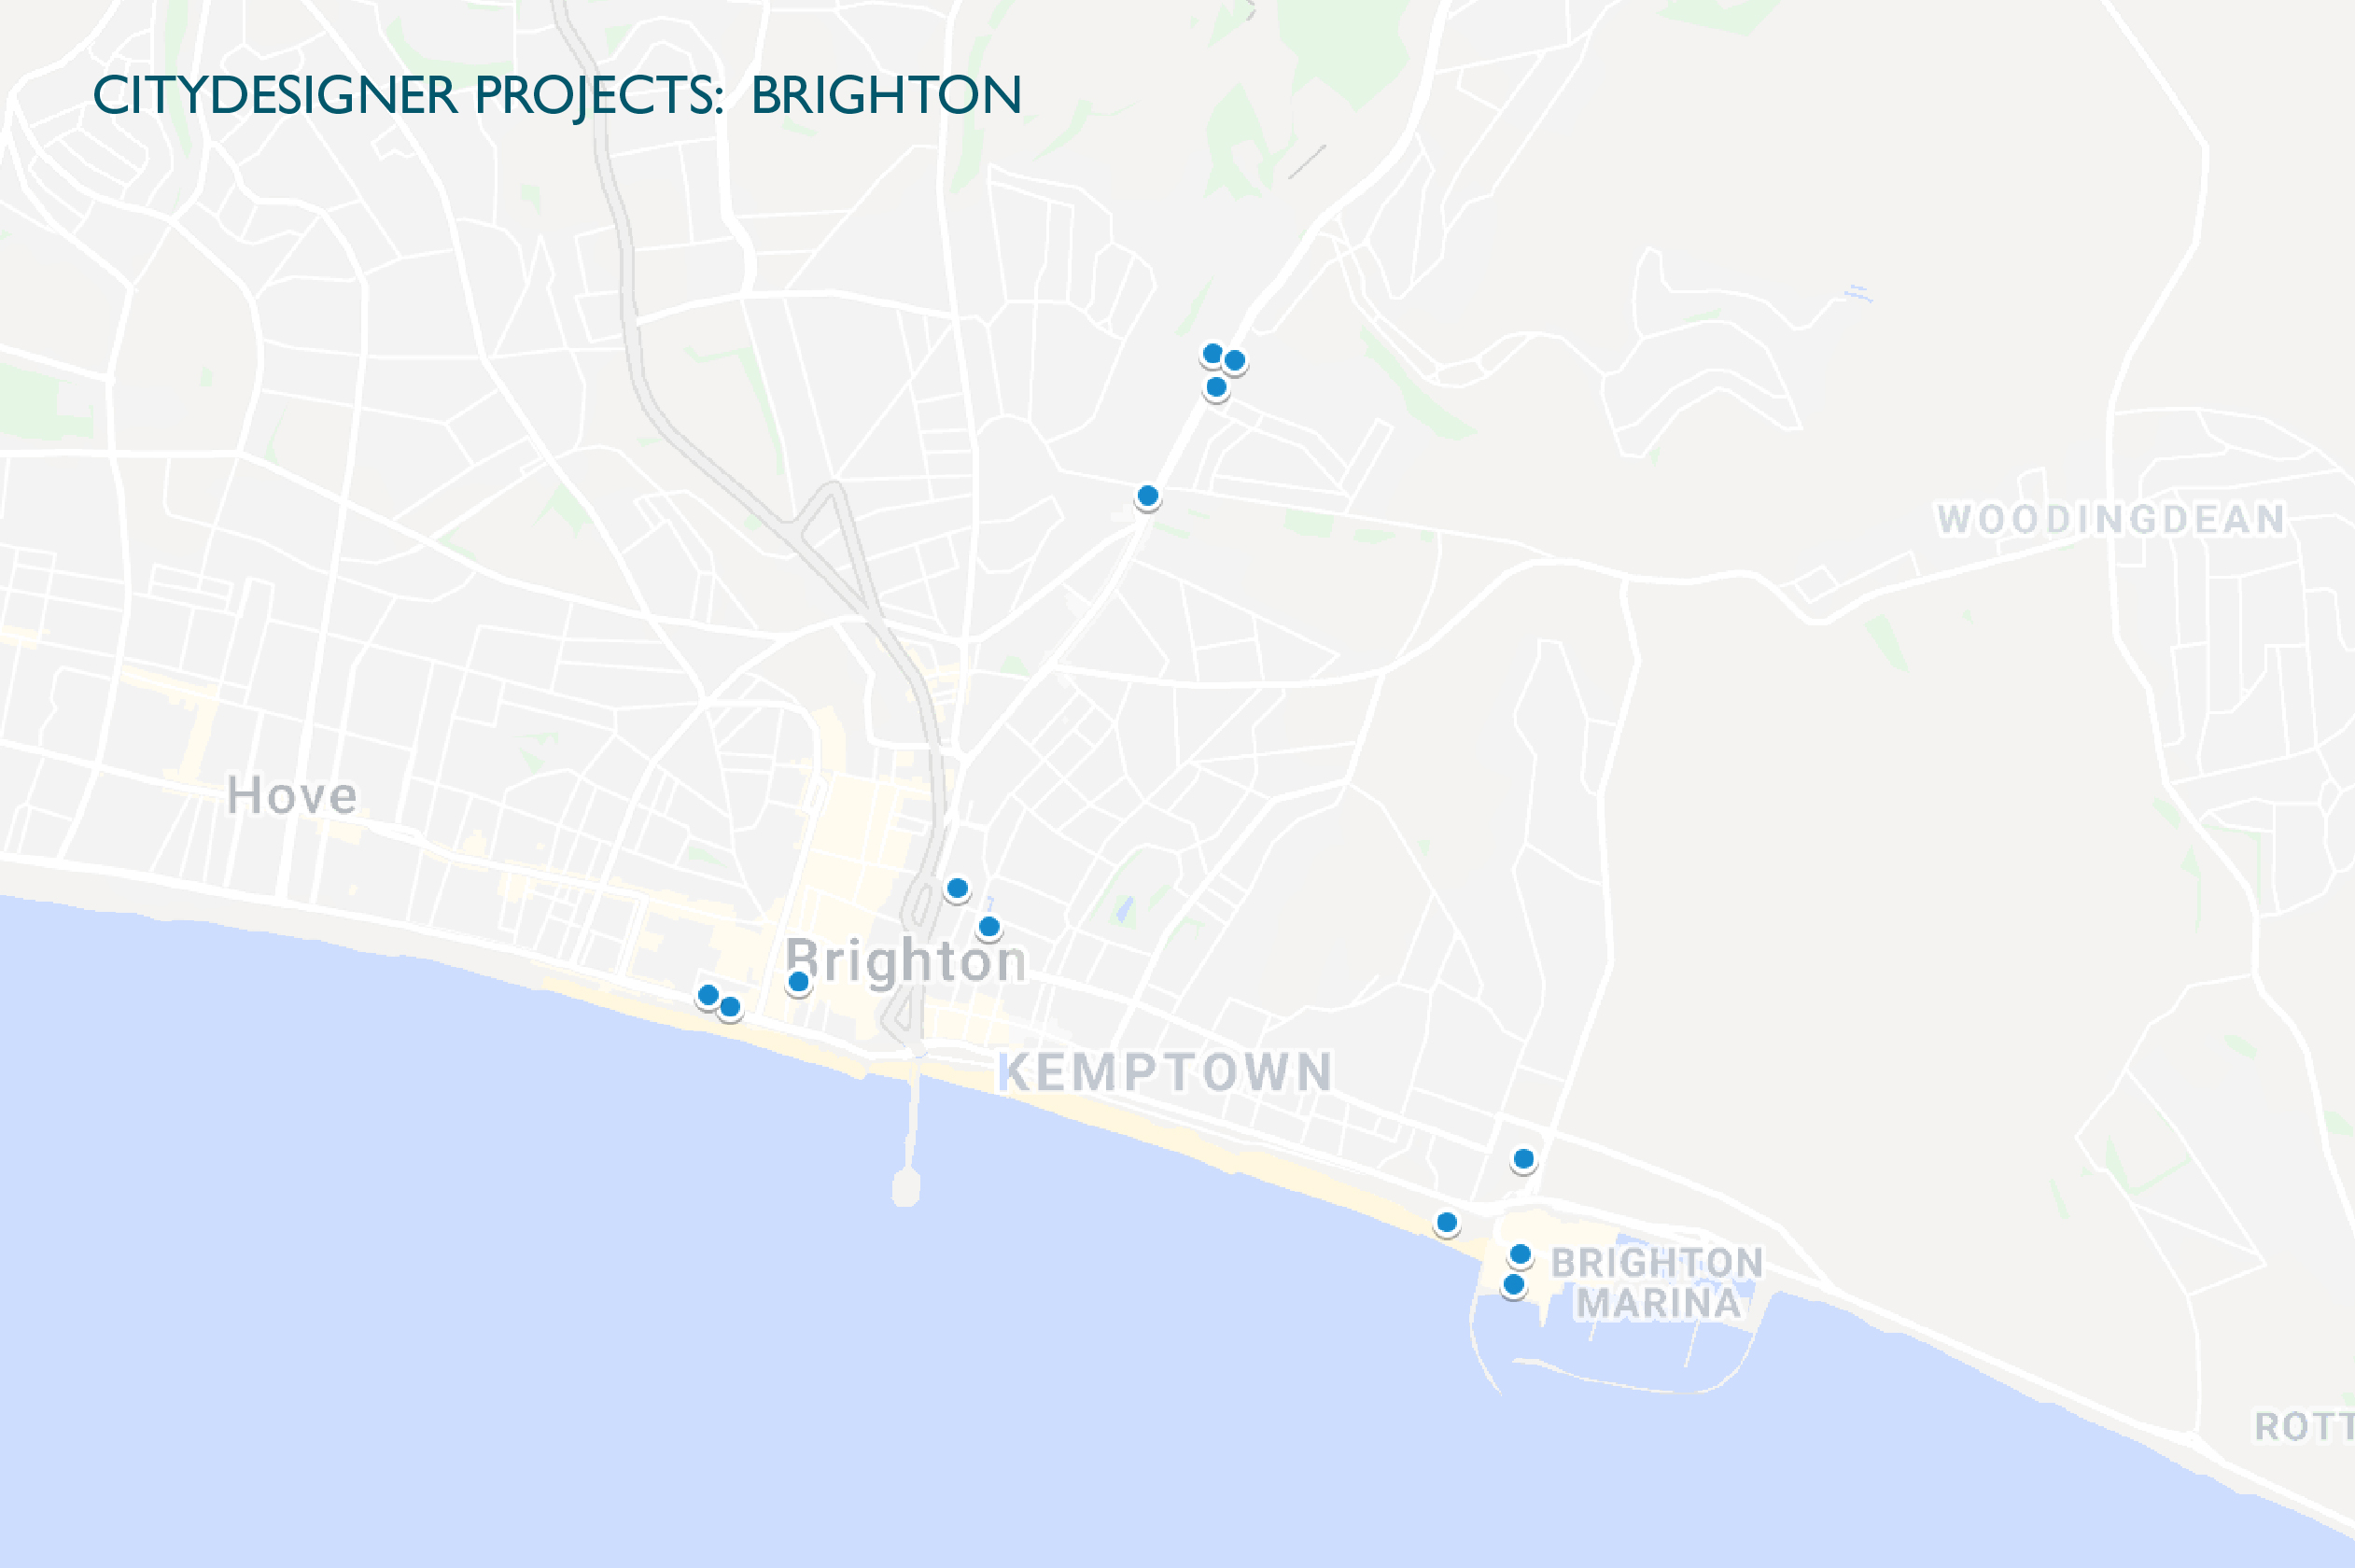Viewport: 2355px width, 1568px height.
Task: Select the beach marker just west of the marina
Action: click(1447, 1222)
